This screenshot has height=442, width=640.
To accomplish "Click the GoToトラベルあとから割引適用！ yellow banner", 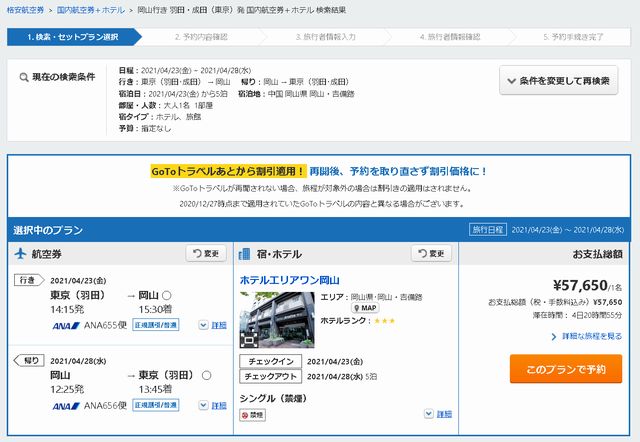I will tap(228, 171).
